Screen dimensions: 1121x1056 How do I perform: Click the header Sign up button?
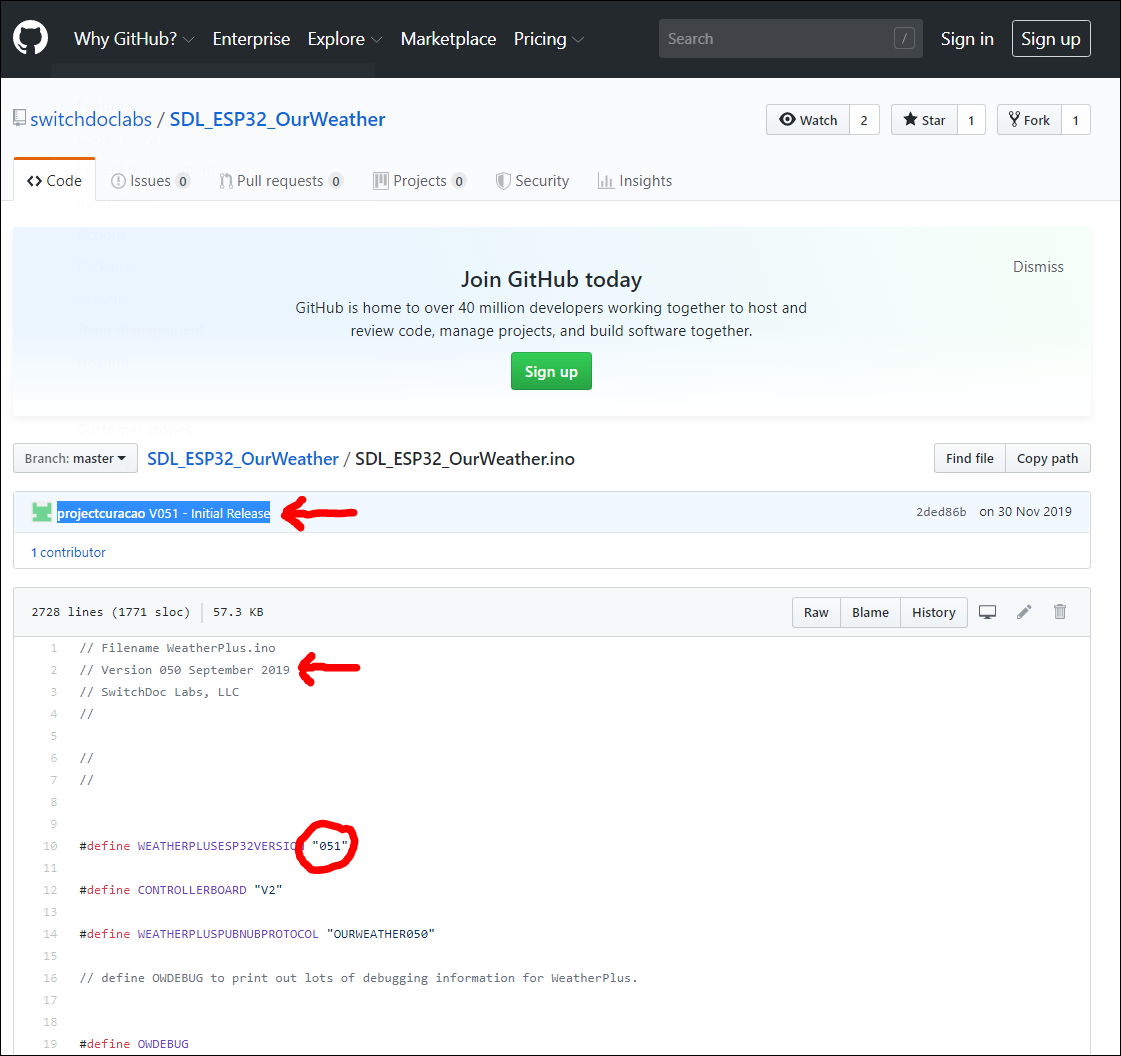coord(1050,39)
